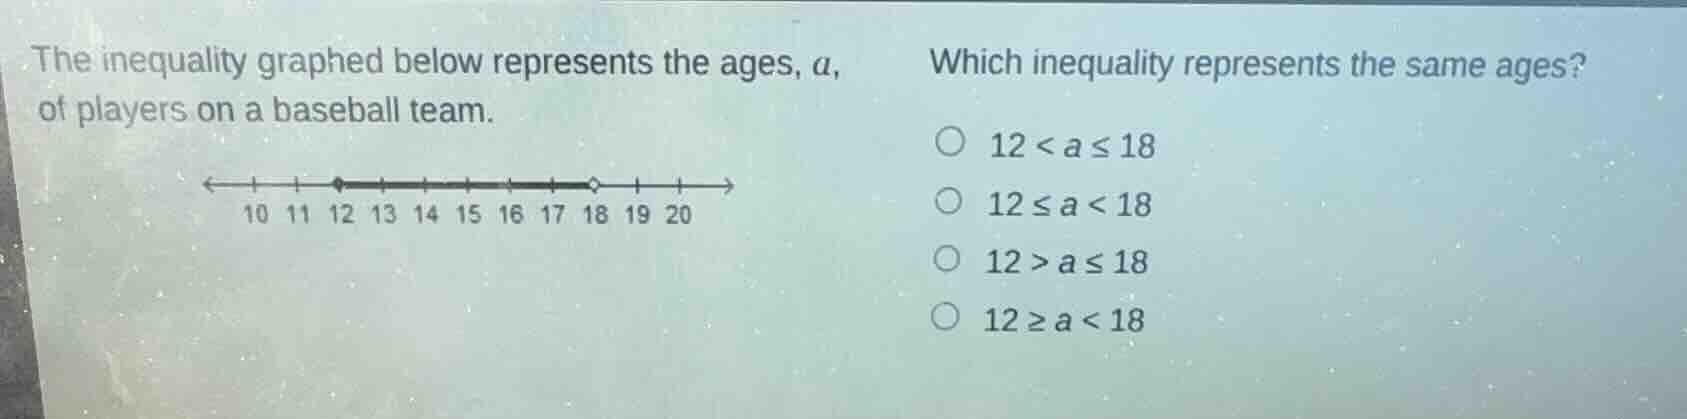Click the closed dot at 12 on number line
This screenshot has height=419, width=1687.
[x=339, y=184]
